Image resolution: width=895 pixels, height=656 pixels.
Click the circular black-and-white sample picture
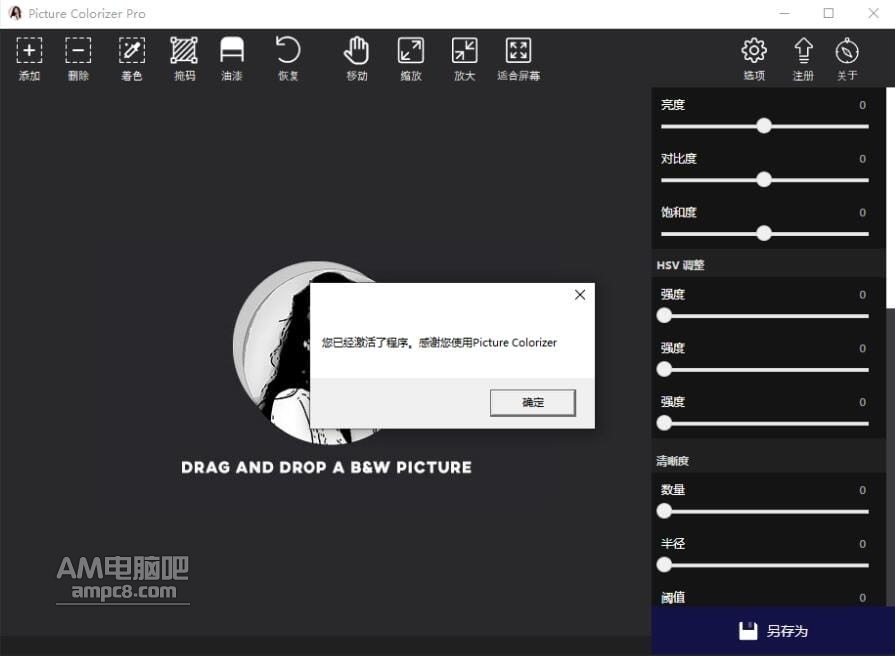[272, 352]
